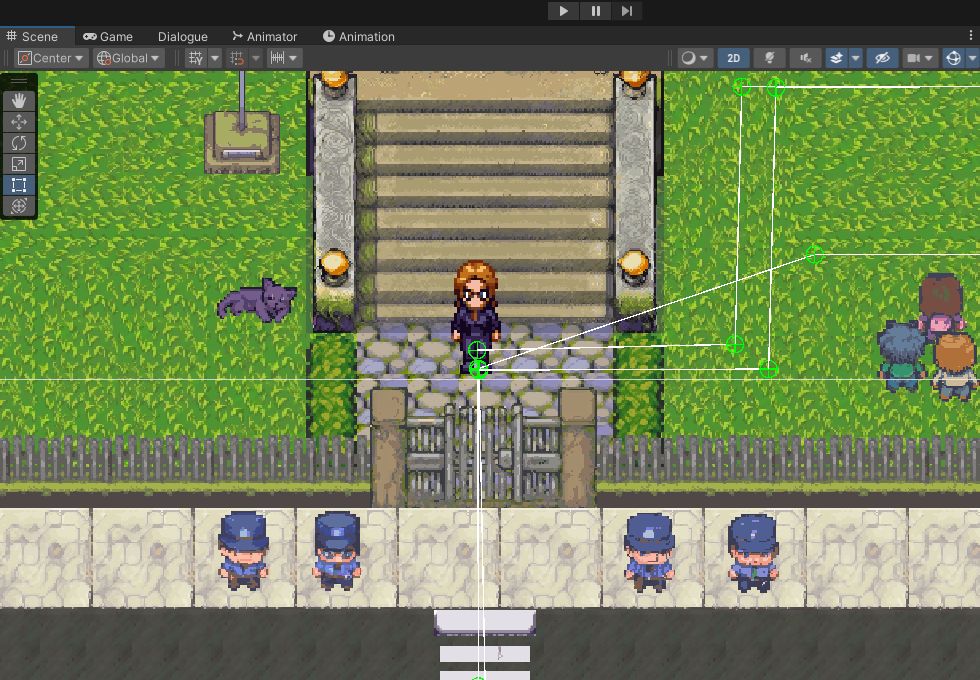The height and width of the screenshot is (680, 980).
Task: Open scene camera settings
Action: click(x=913, y=58)
